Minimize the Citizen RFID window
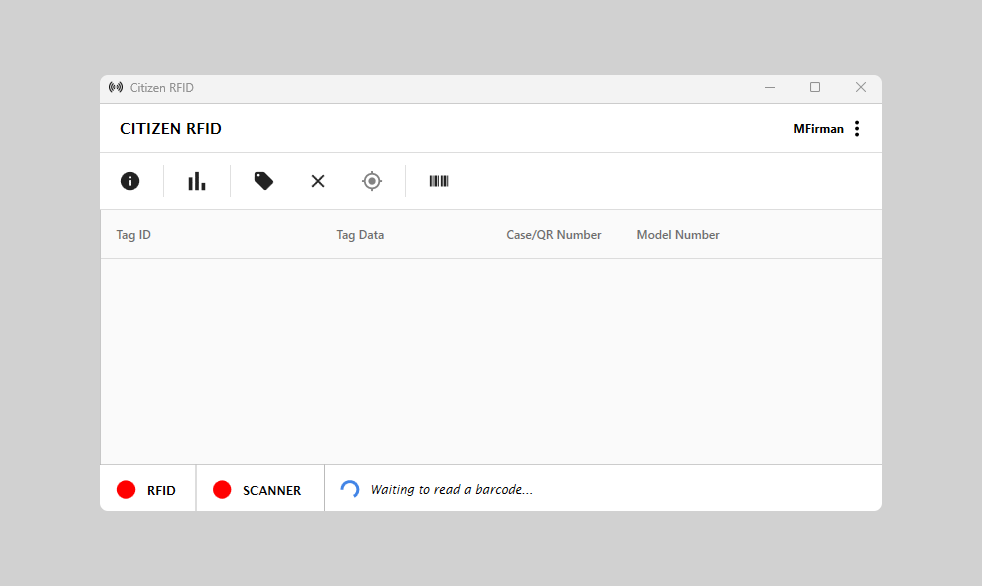 [770, 88]
